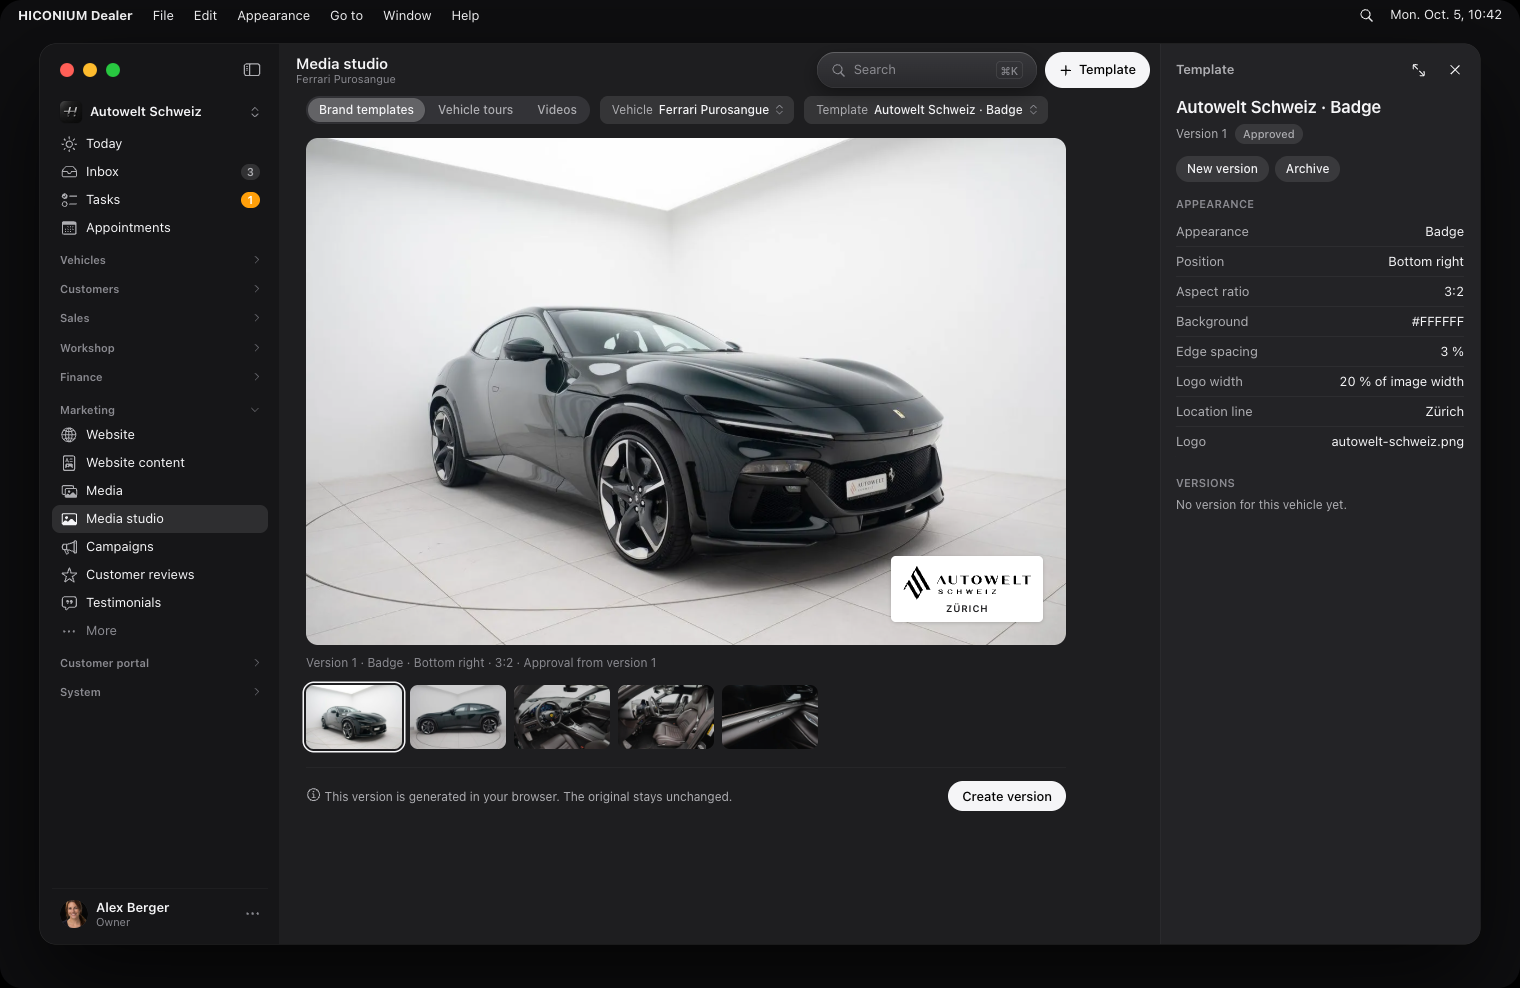This screenshot has height=988, width=1520.
Task: Select the steering wheel interior thumbnail
Action: coord(562,717)
